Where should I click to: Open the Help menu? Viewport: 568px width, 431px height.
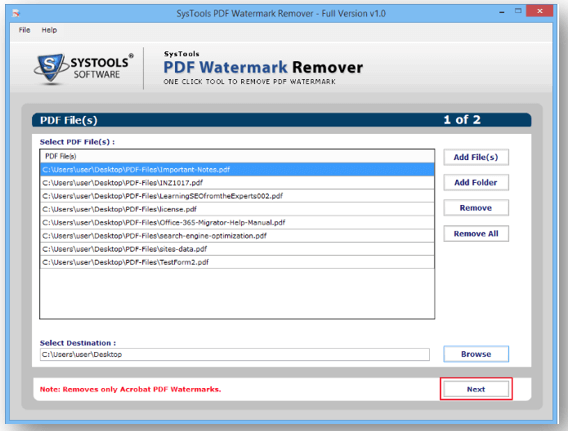[x=49, y=30]
